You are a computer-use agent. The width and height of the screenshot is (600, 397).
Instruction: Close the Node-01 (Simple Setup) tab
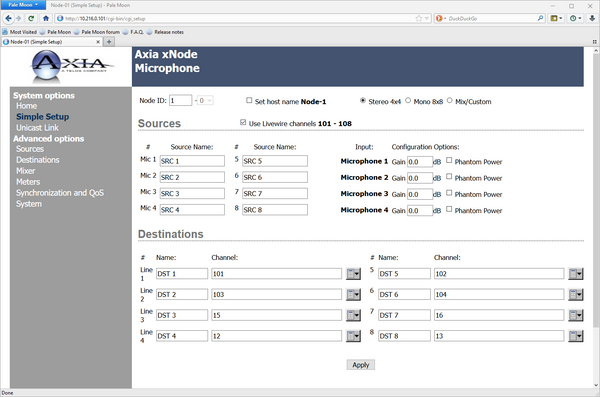(x=98, y=42)
